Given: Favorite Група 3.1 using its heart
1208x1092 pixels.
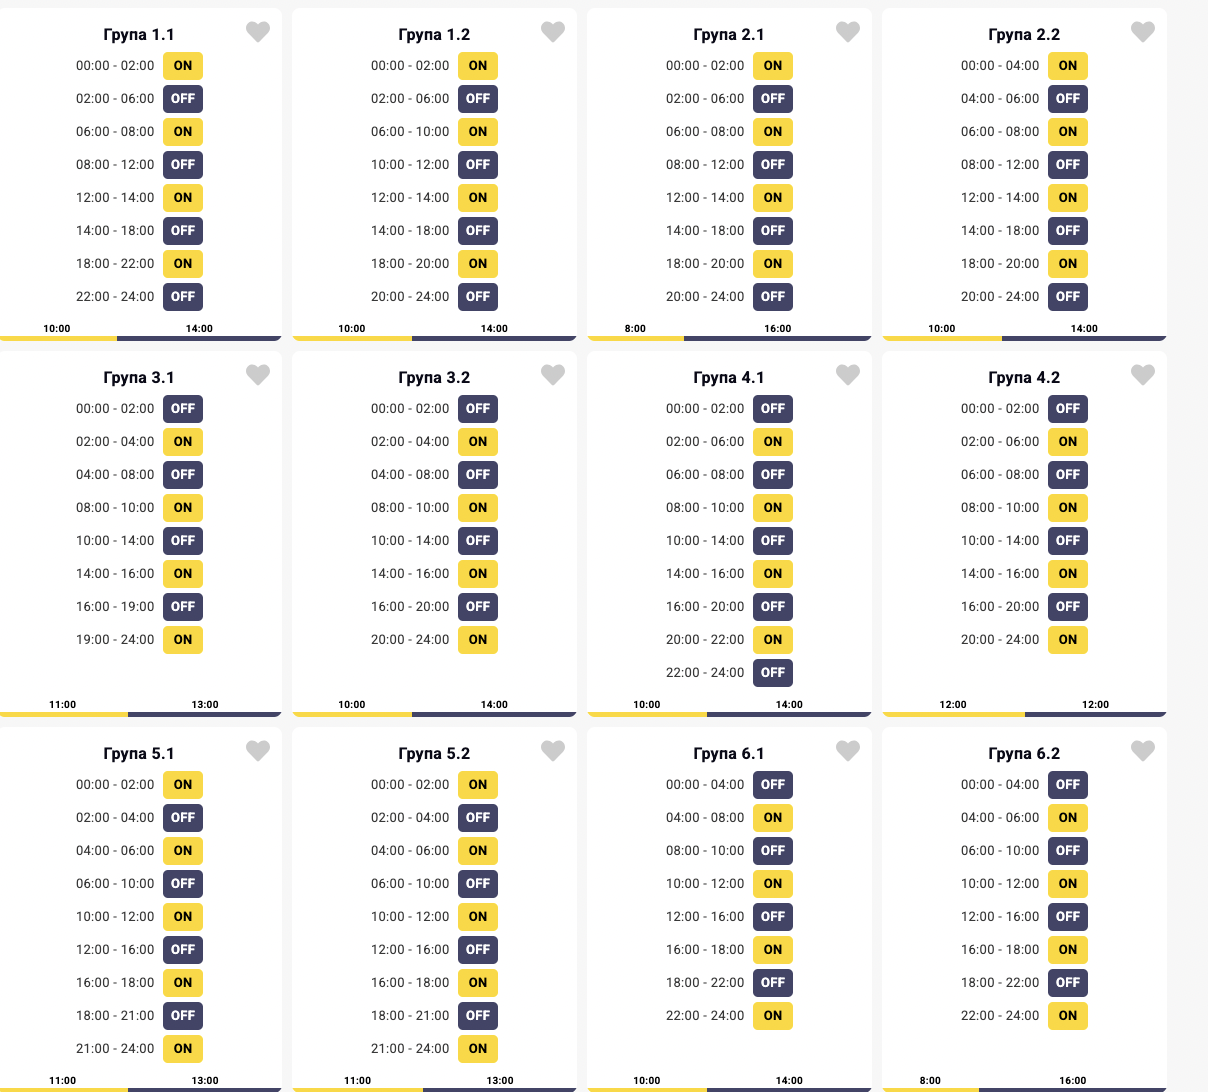Looking at the screenshot, I should pyautogui.click(x=258, y=375).
